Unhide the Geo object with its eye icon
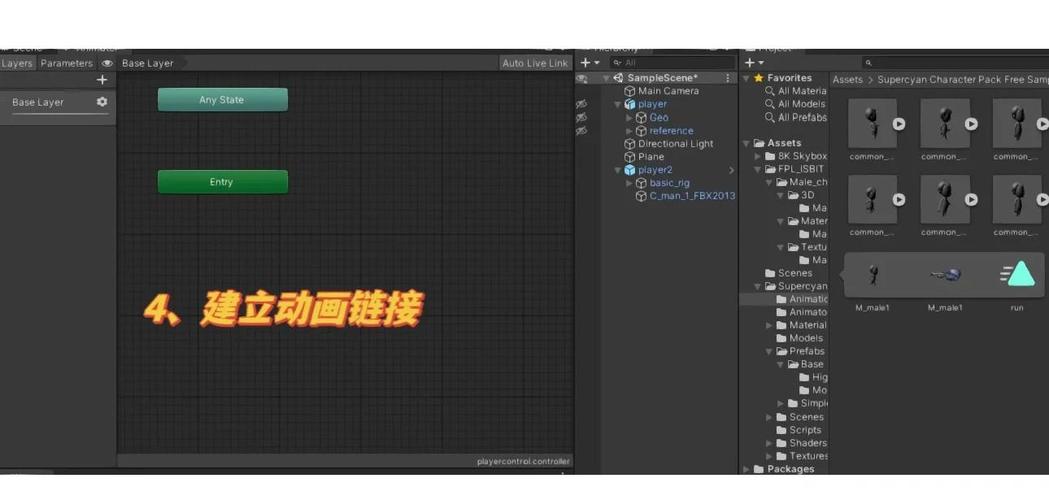 (x=581, y=117)
